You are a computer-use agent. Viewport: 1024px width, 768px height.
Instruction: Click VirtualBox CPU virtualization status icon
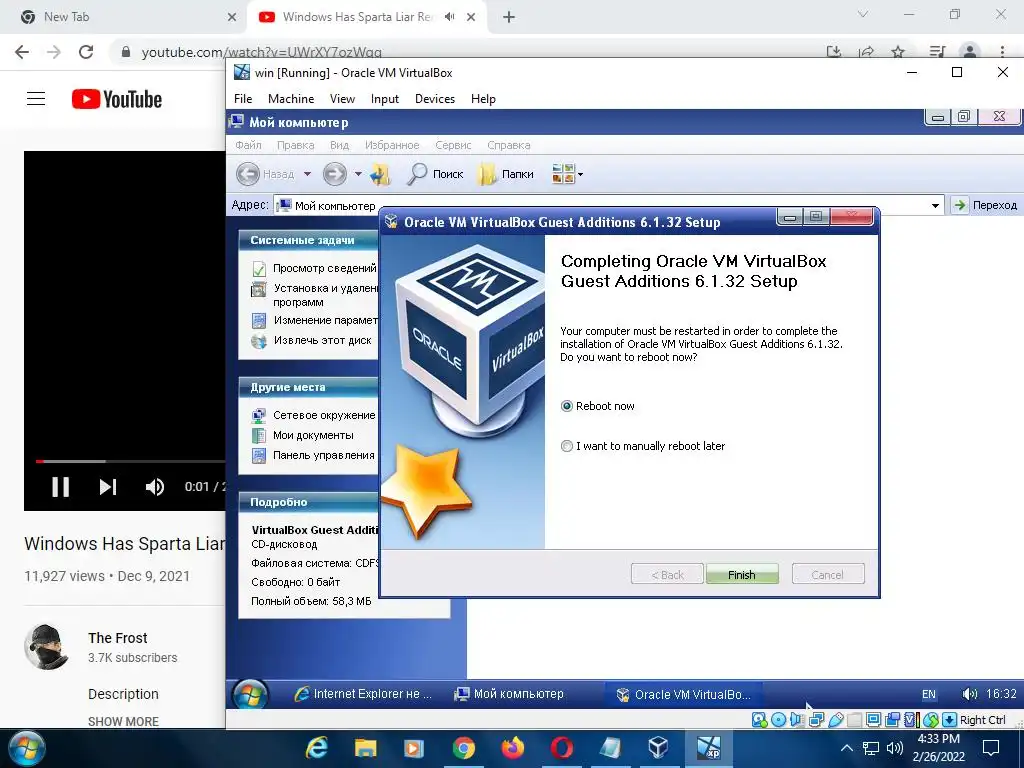point(911,720)
